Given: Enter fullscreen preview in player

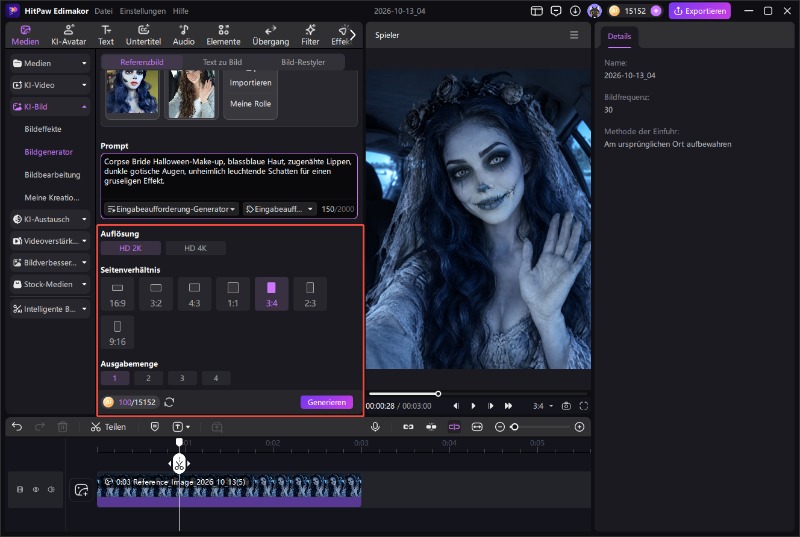Looking at the screenshot, I should point(584,406).
